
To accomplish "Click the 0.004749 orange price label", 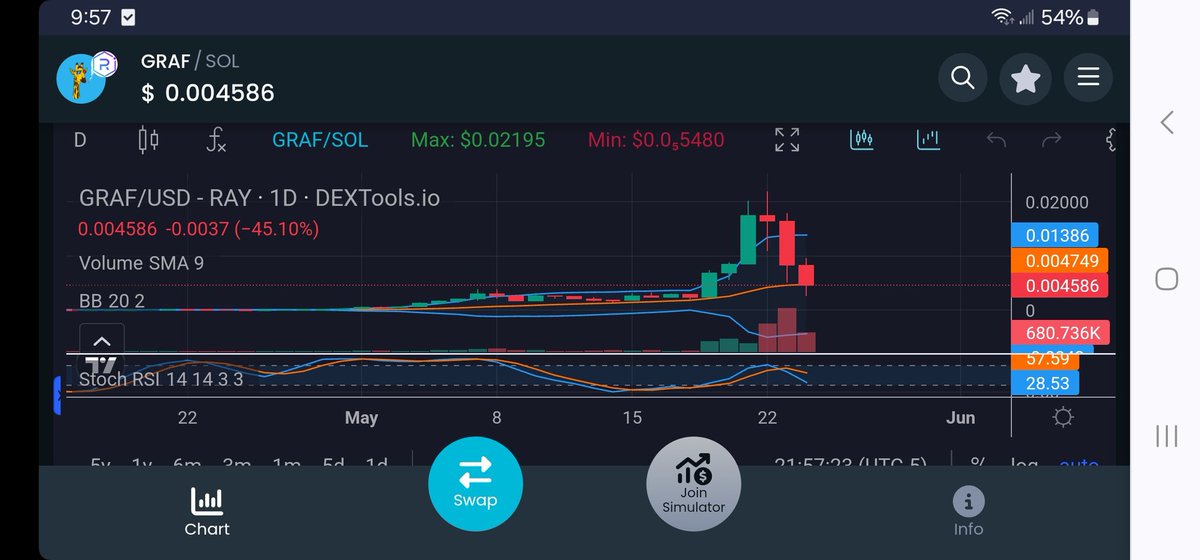I will pyautogui.click(x=1060, y=261).
